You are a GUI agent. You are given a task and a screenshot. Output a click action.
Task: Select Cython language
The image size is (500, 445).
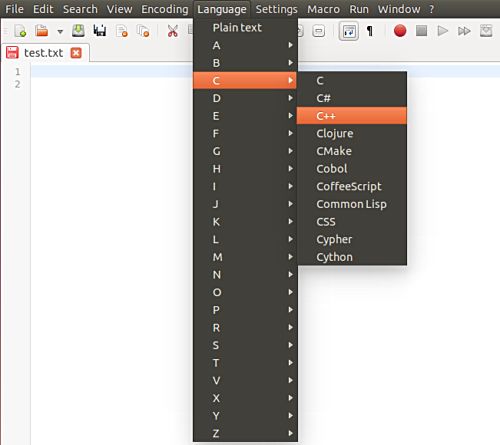point(352,257)
